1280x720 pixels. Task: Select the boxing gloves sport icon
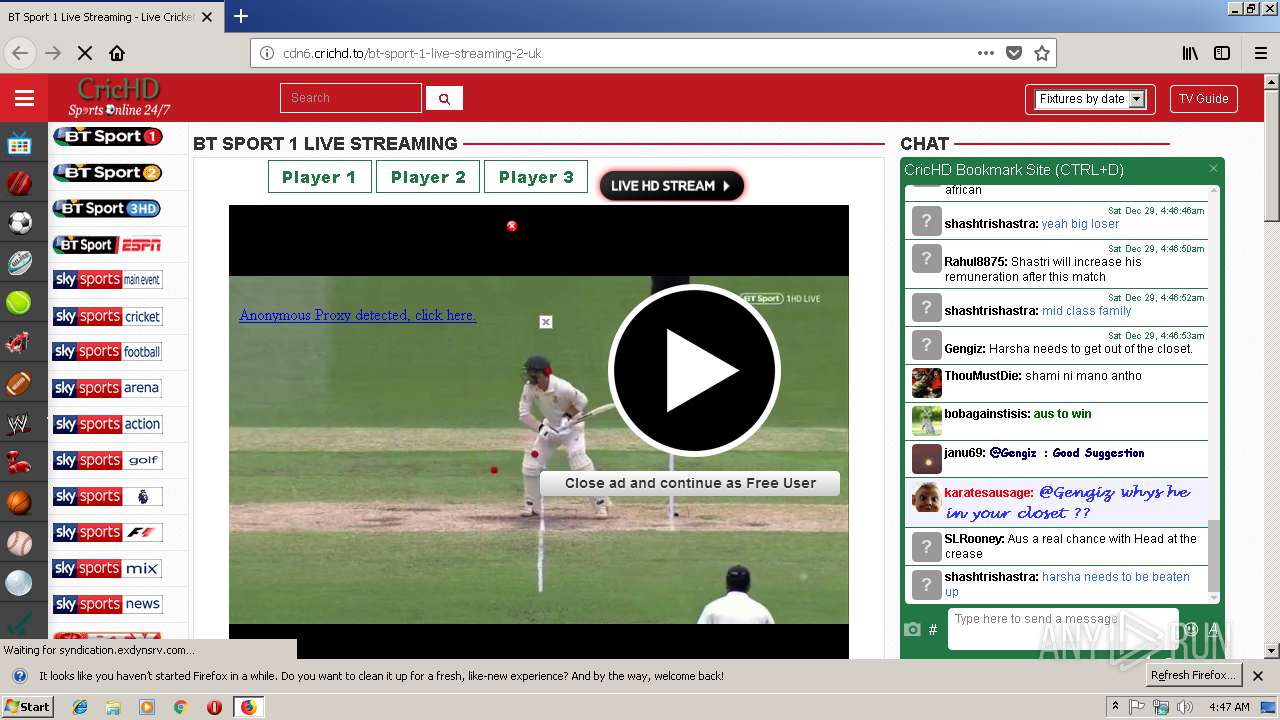(19, 463)
